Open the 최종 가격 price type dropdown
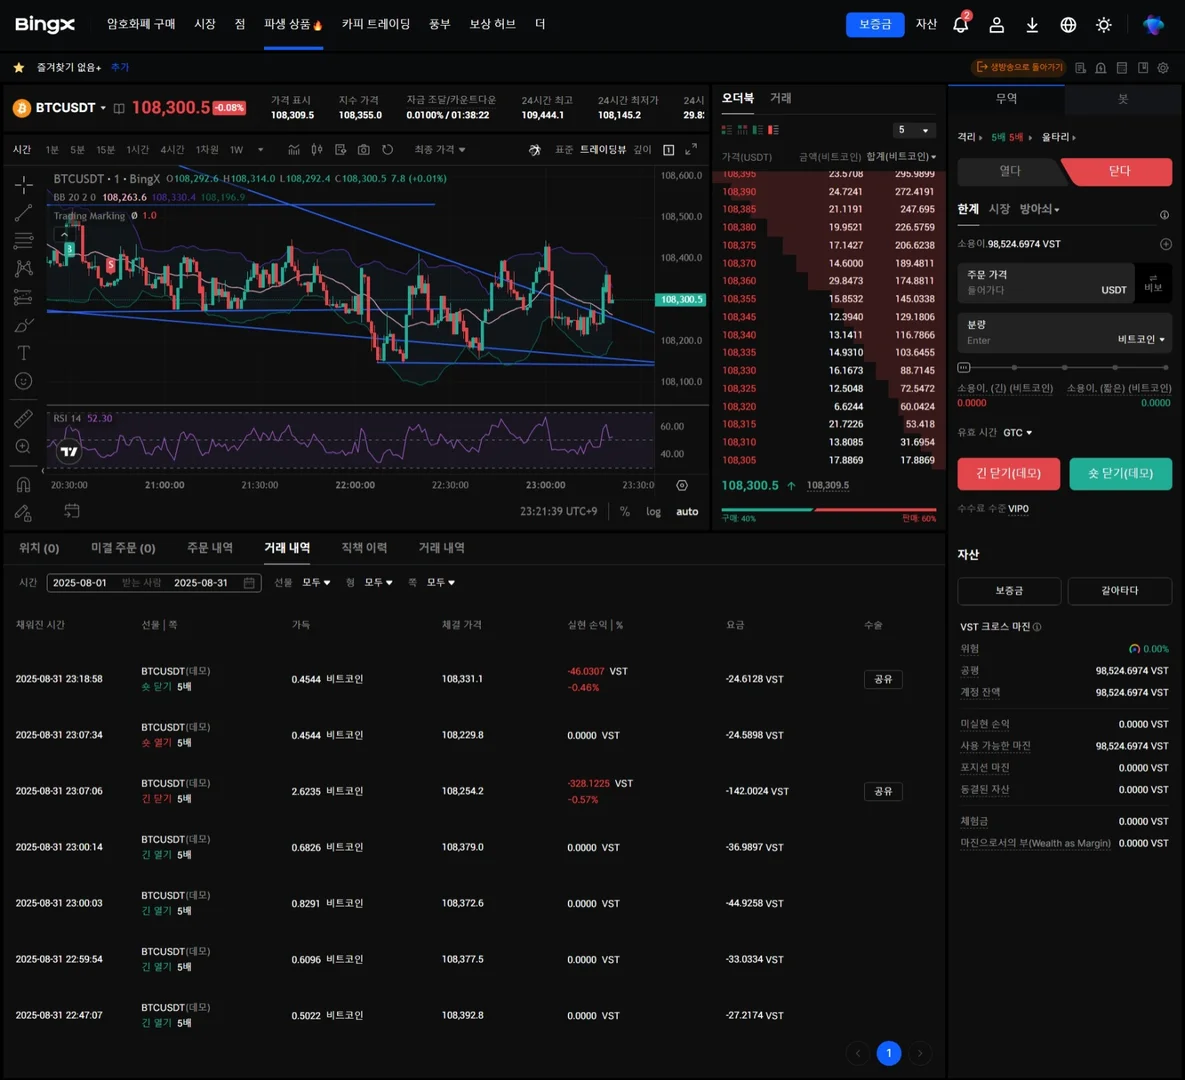1185x1080 pixels. pos(440,150)
